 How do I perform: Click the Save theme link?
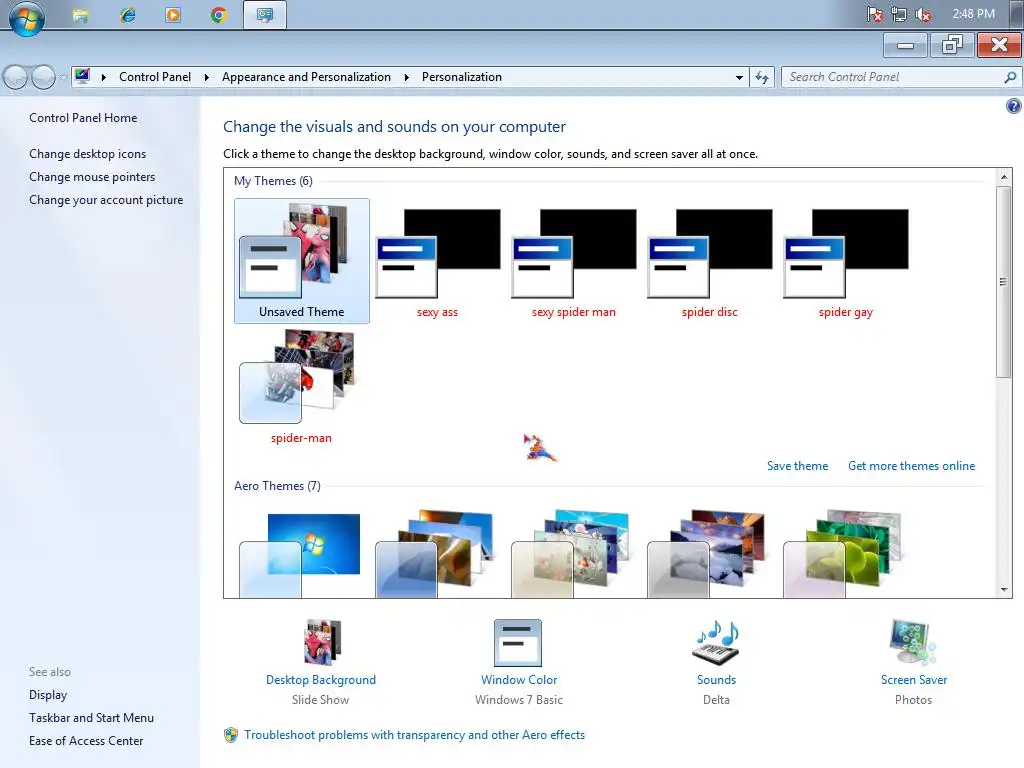797,466
